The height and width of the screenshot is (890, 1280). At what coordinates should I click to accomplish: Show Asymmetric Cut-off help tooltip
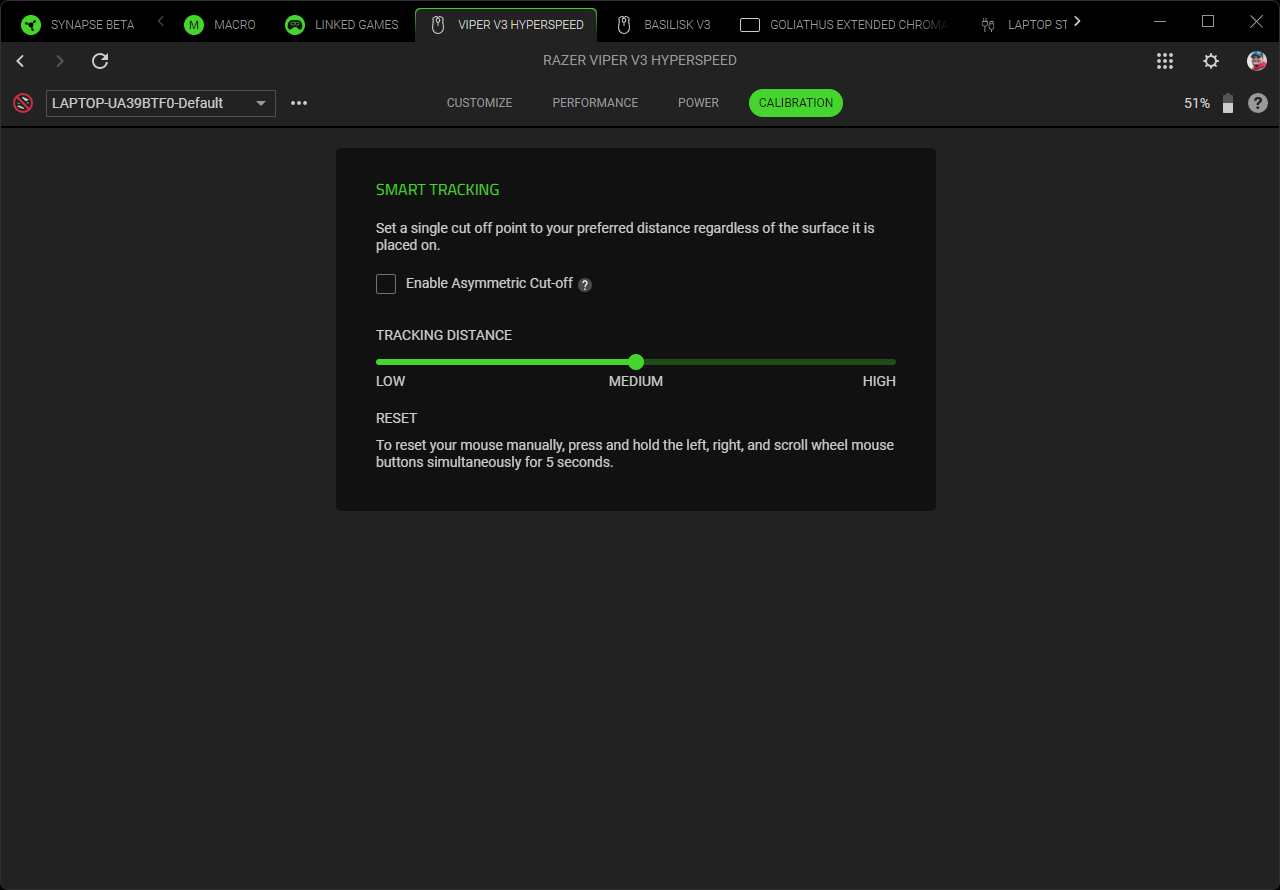585,285
